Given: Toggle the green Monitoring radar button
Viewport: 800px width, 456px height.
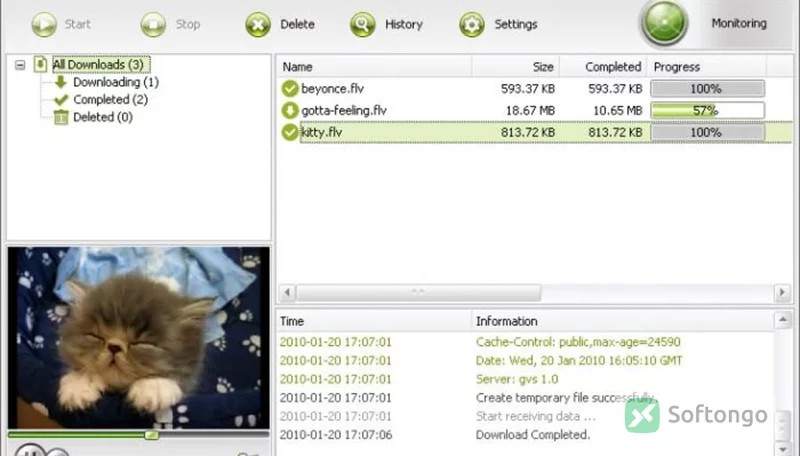Looking at the screenshot, I should pyautogui.click(x=664, y=23).
